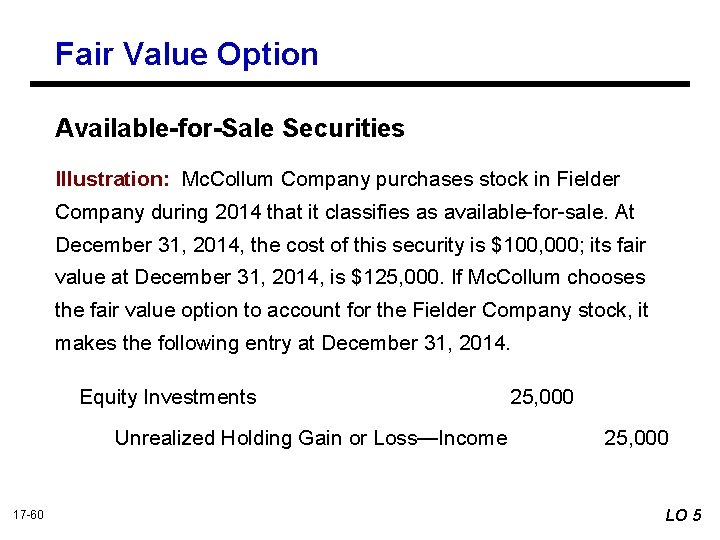The height and width of the screenshot is (540, 720).
Task: Click the debit amount 25,000
Action: (x=542, y=397)
